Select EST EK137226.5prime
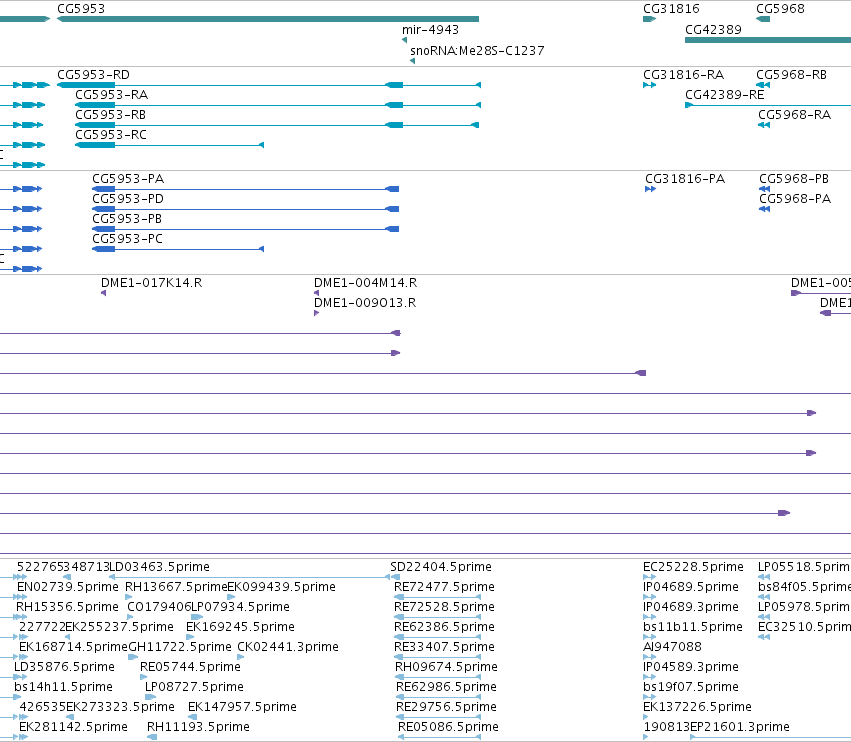This screenshot has height=742, width=851. [697, 707]
